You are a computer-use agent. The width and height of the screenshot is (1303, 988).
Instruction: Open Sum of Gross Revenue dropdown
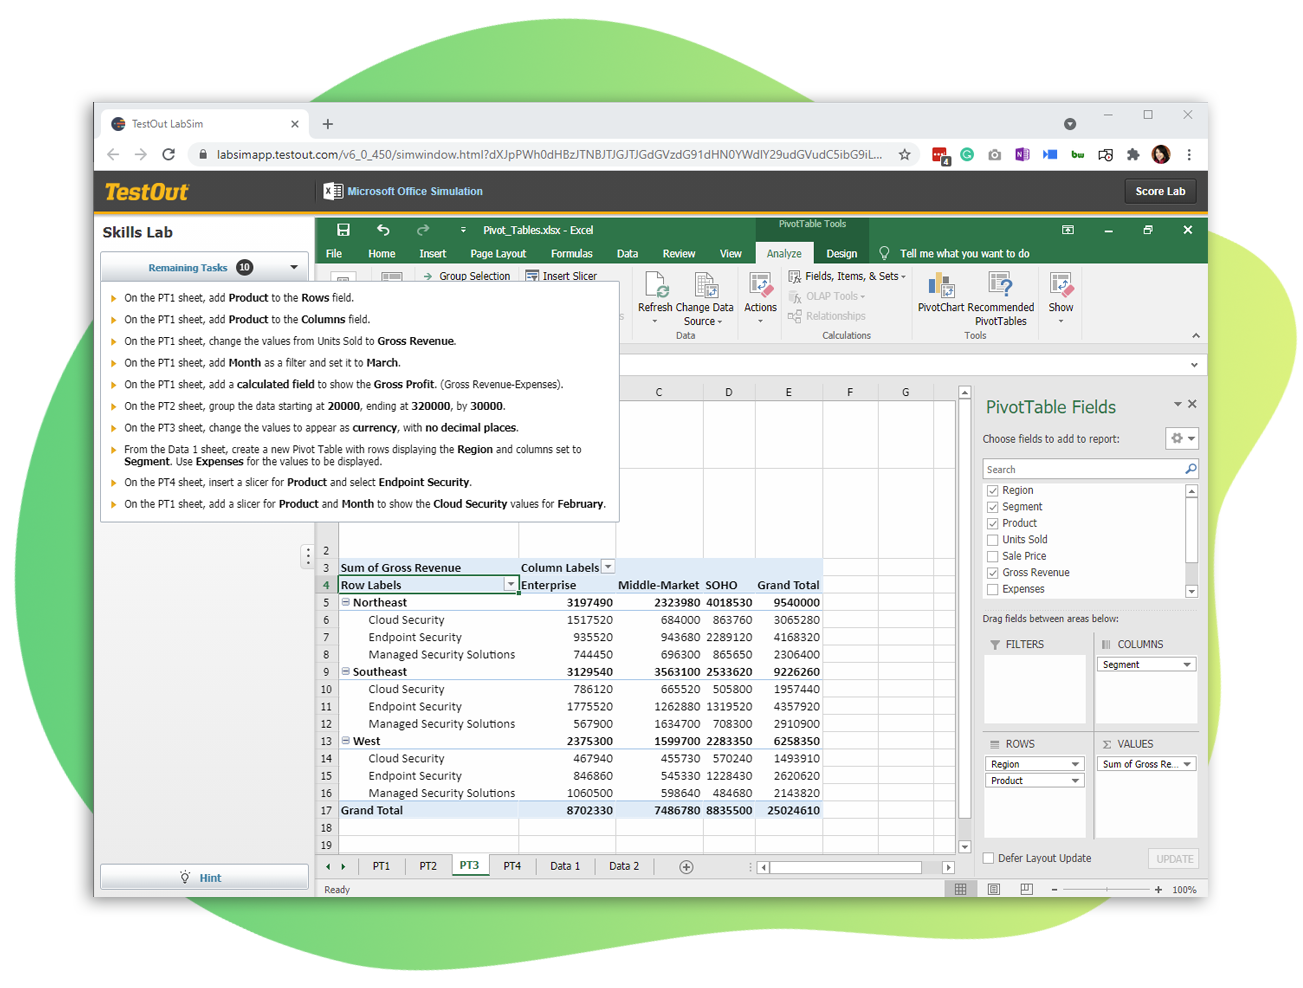point(1187,764)
